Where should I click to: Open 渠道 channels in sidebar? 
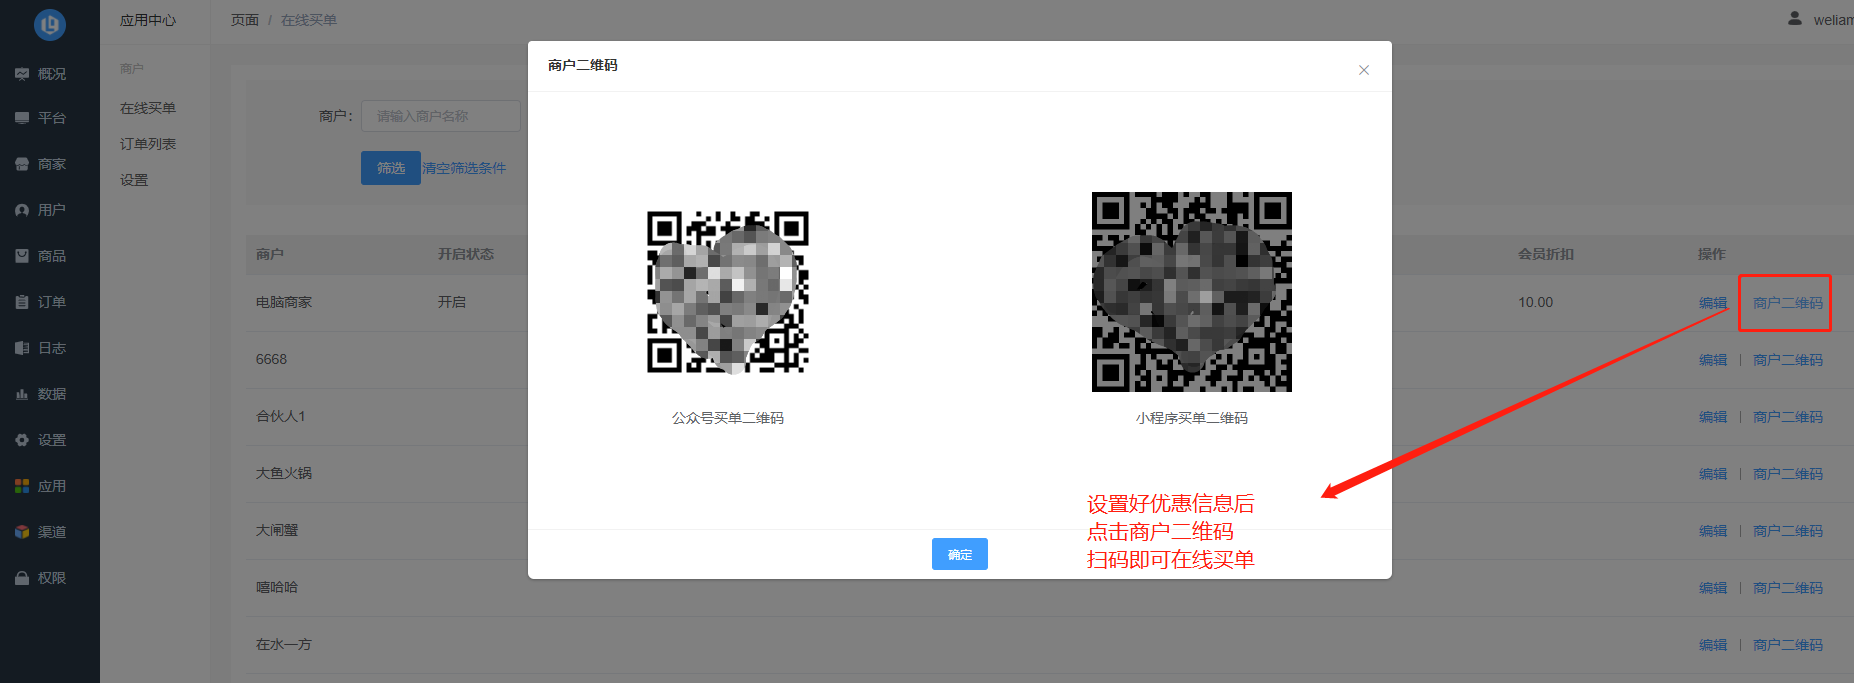pyautogui.click(x=41, y=532)
